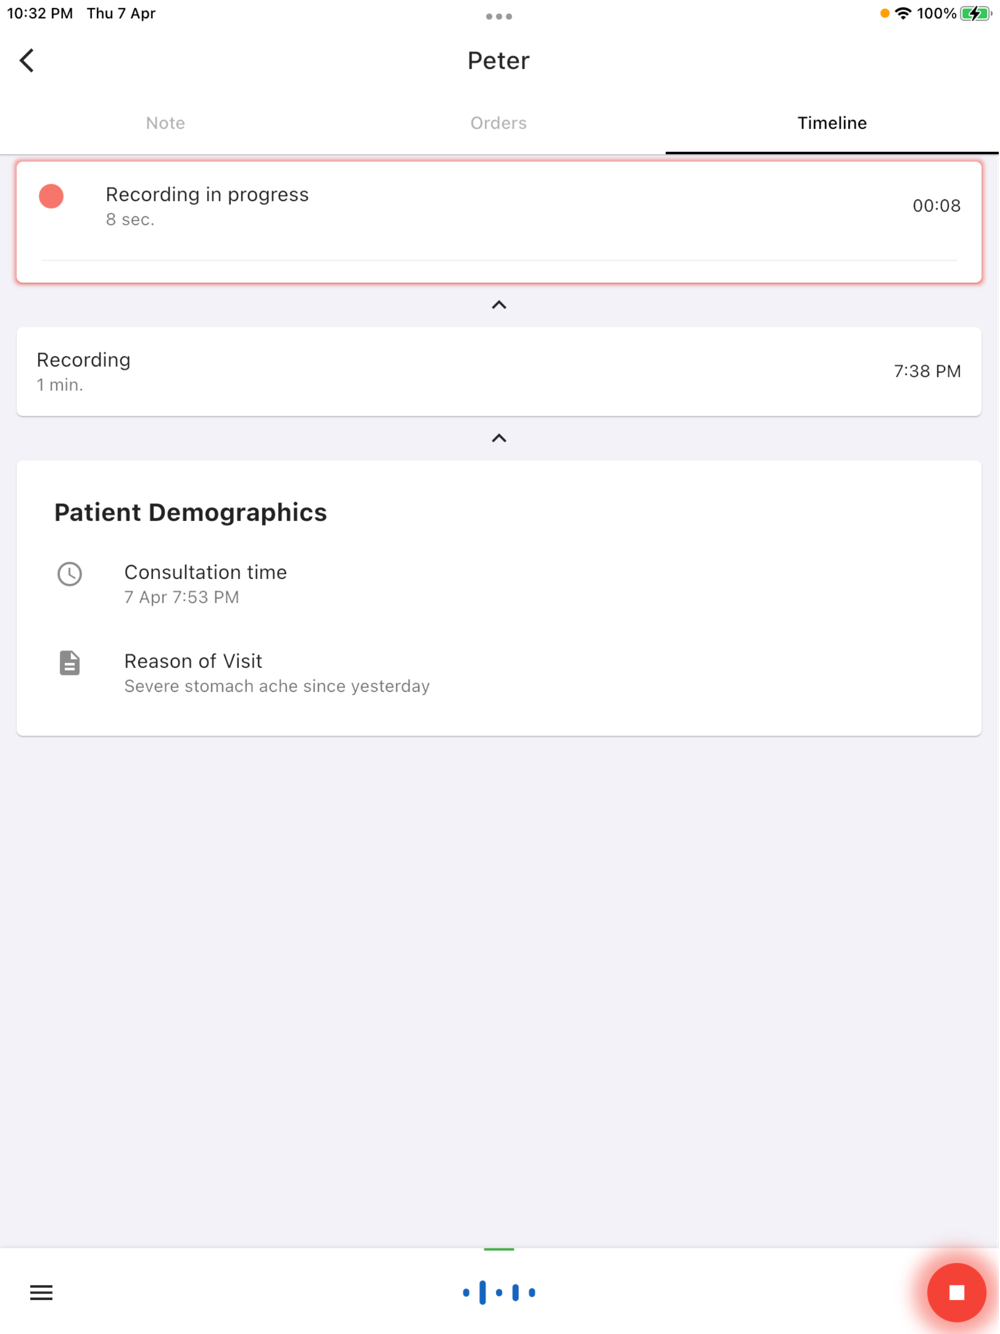This screenshot has height=1334, width=1000.
Task: Collapse chevron below Recording in progress
Action: click(499, 305)
